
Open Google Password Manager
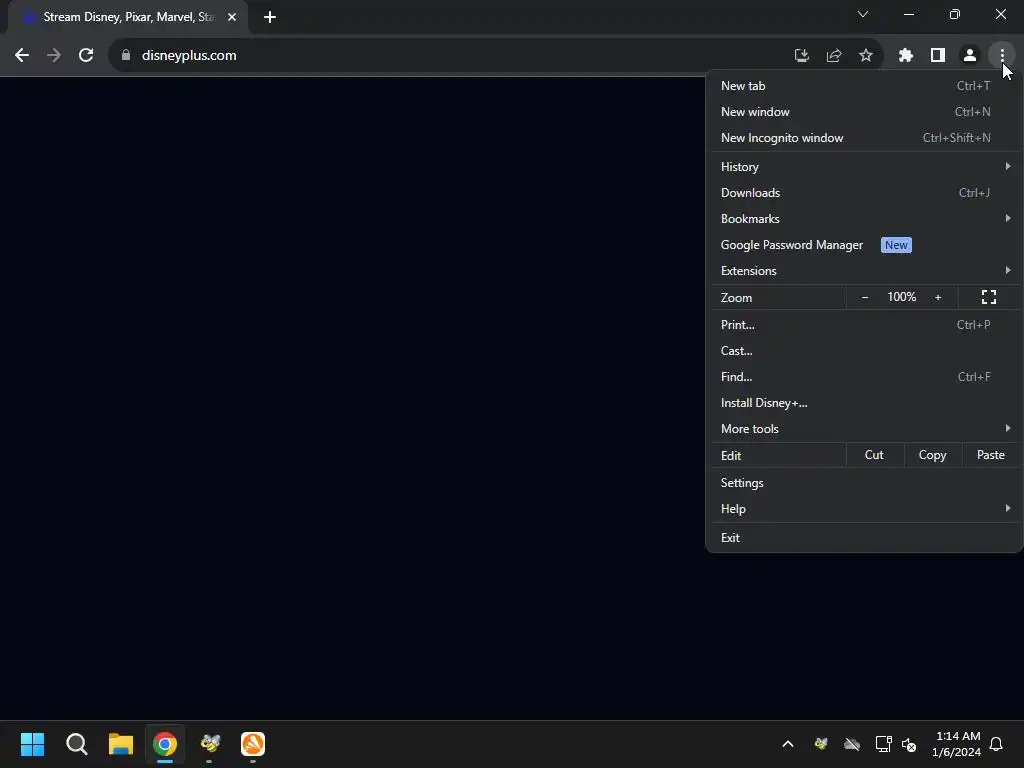(865, 245)
